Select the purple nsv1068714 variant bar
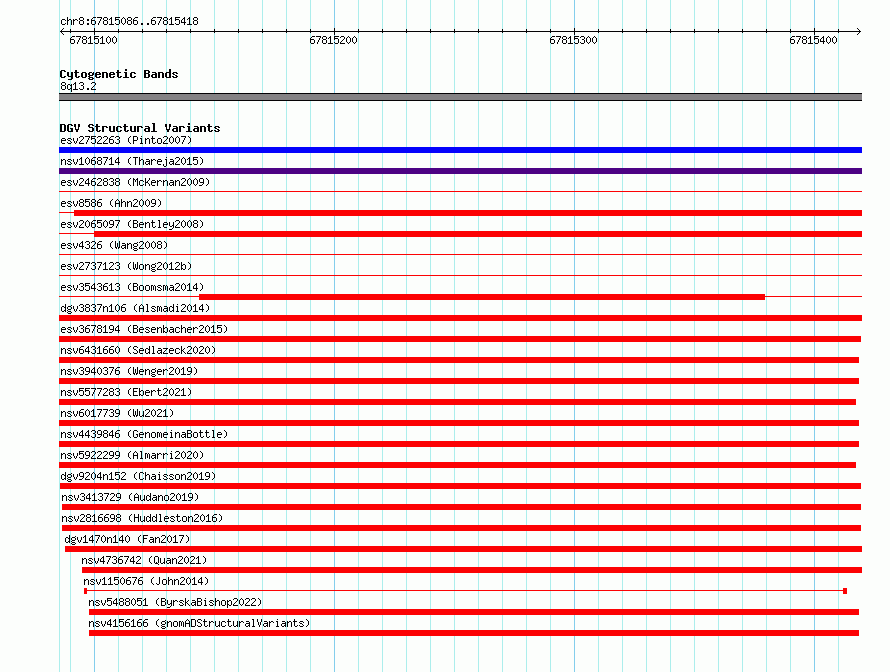 tap(460, 171)
